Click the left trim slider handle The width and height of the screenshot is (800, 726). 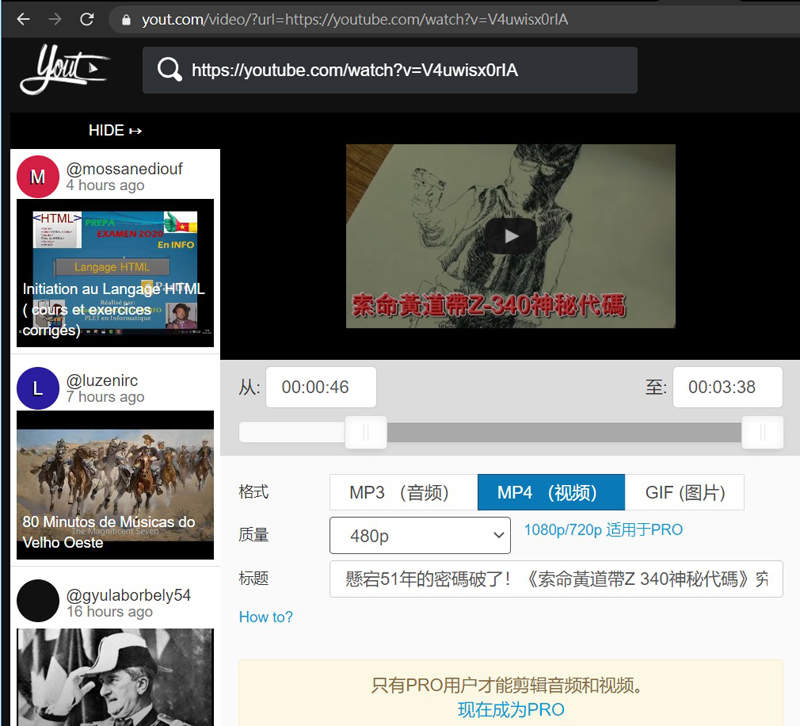(x=365, y=432)
